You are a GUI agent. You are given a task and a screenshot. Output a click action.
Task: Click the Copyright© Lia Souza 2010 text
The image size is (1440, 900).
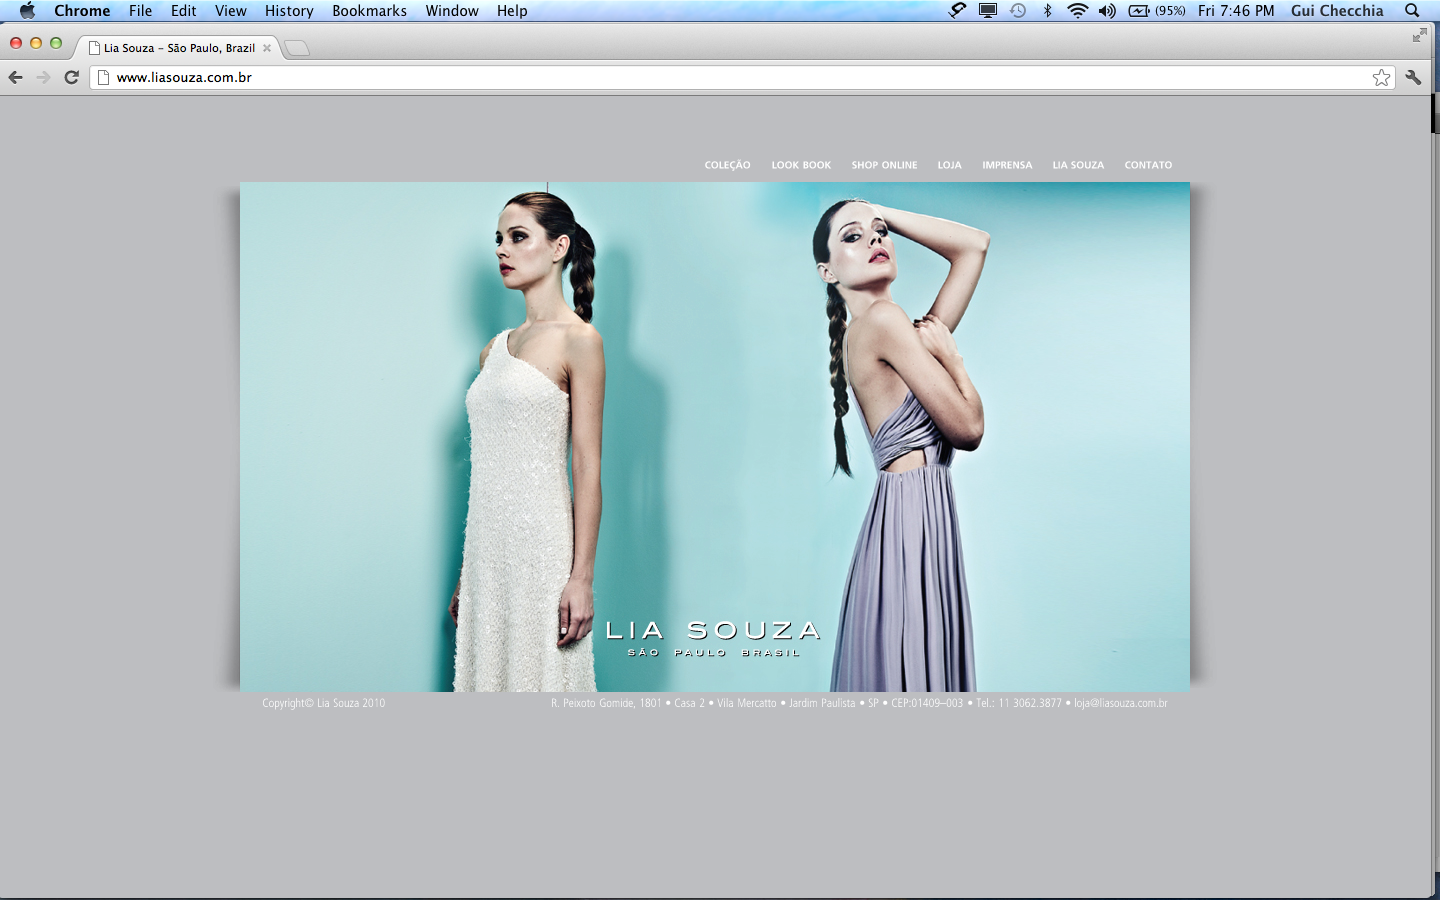[x=323, y=703]
